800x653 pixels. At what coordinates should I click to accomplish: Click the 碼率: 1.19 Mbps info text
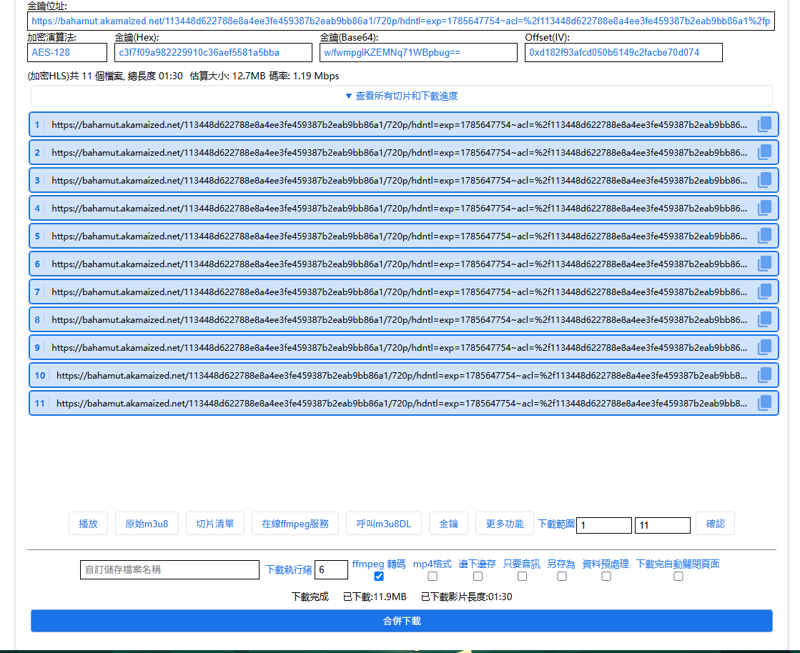tap(304, 76)
